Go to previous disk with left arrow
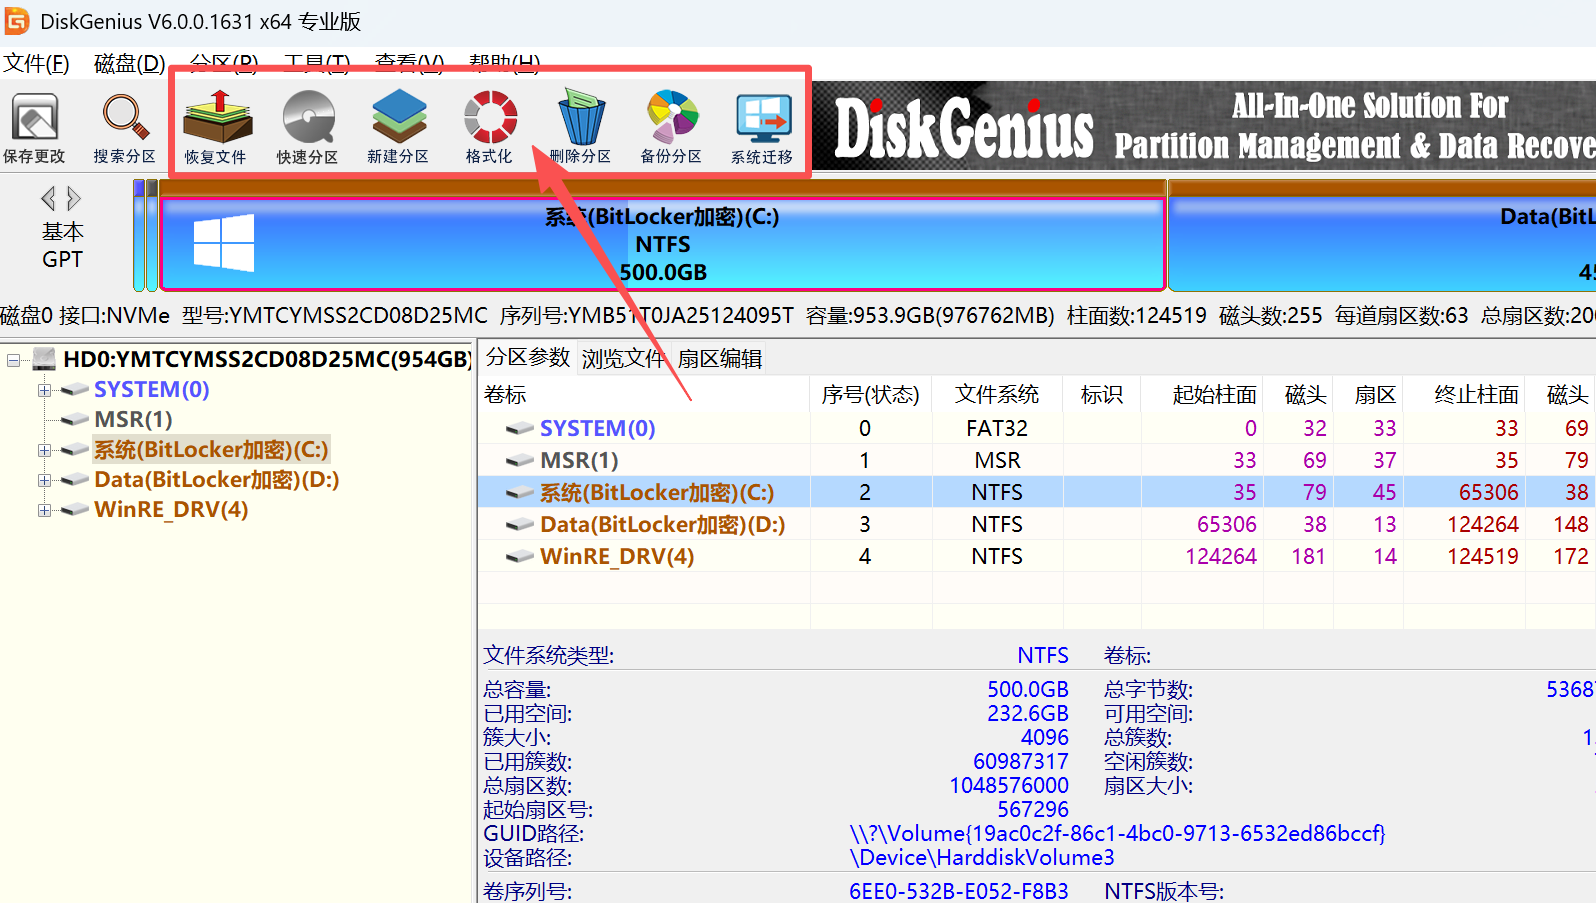Image resolution: width=1596 pixels, height=903 pixels. pos(48,198)
